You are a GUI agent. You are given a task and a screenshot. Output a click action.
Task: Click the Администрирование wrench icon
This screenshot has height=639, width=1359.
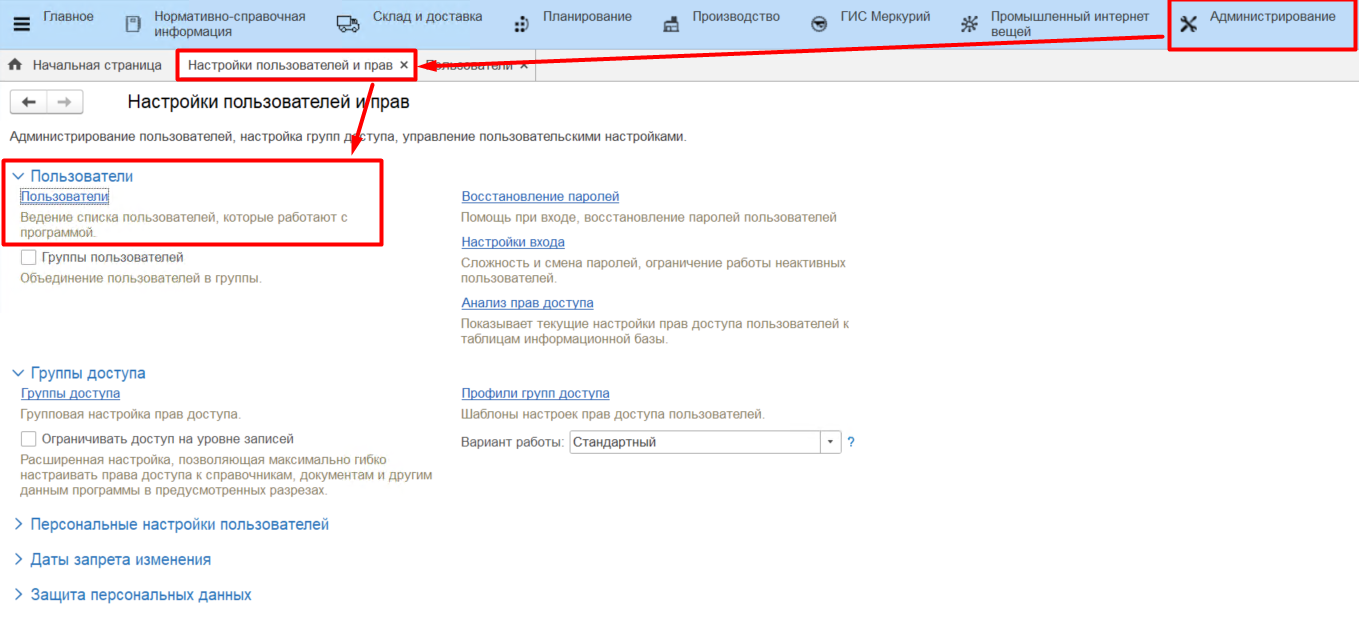pyautogui.click(x=1188, y=24)
